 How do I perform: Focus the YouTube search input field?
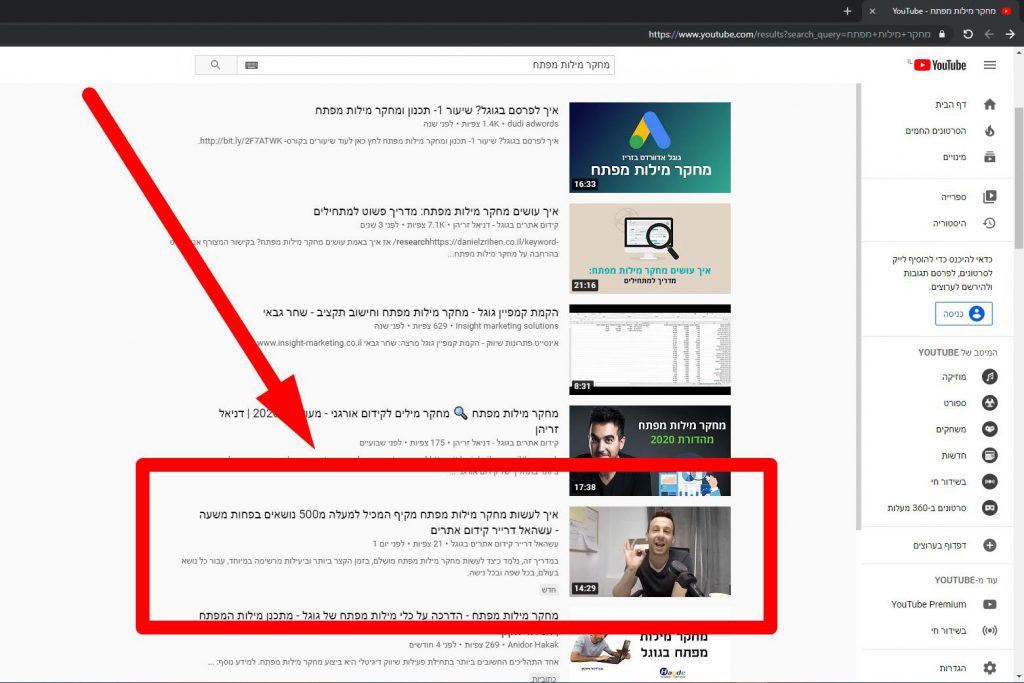click(425, 65)
